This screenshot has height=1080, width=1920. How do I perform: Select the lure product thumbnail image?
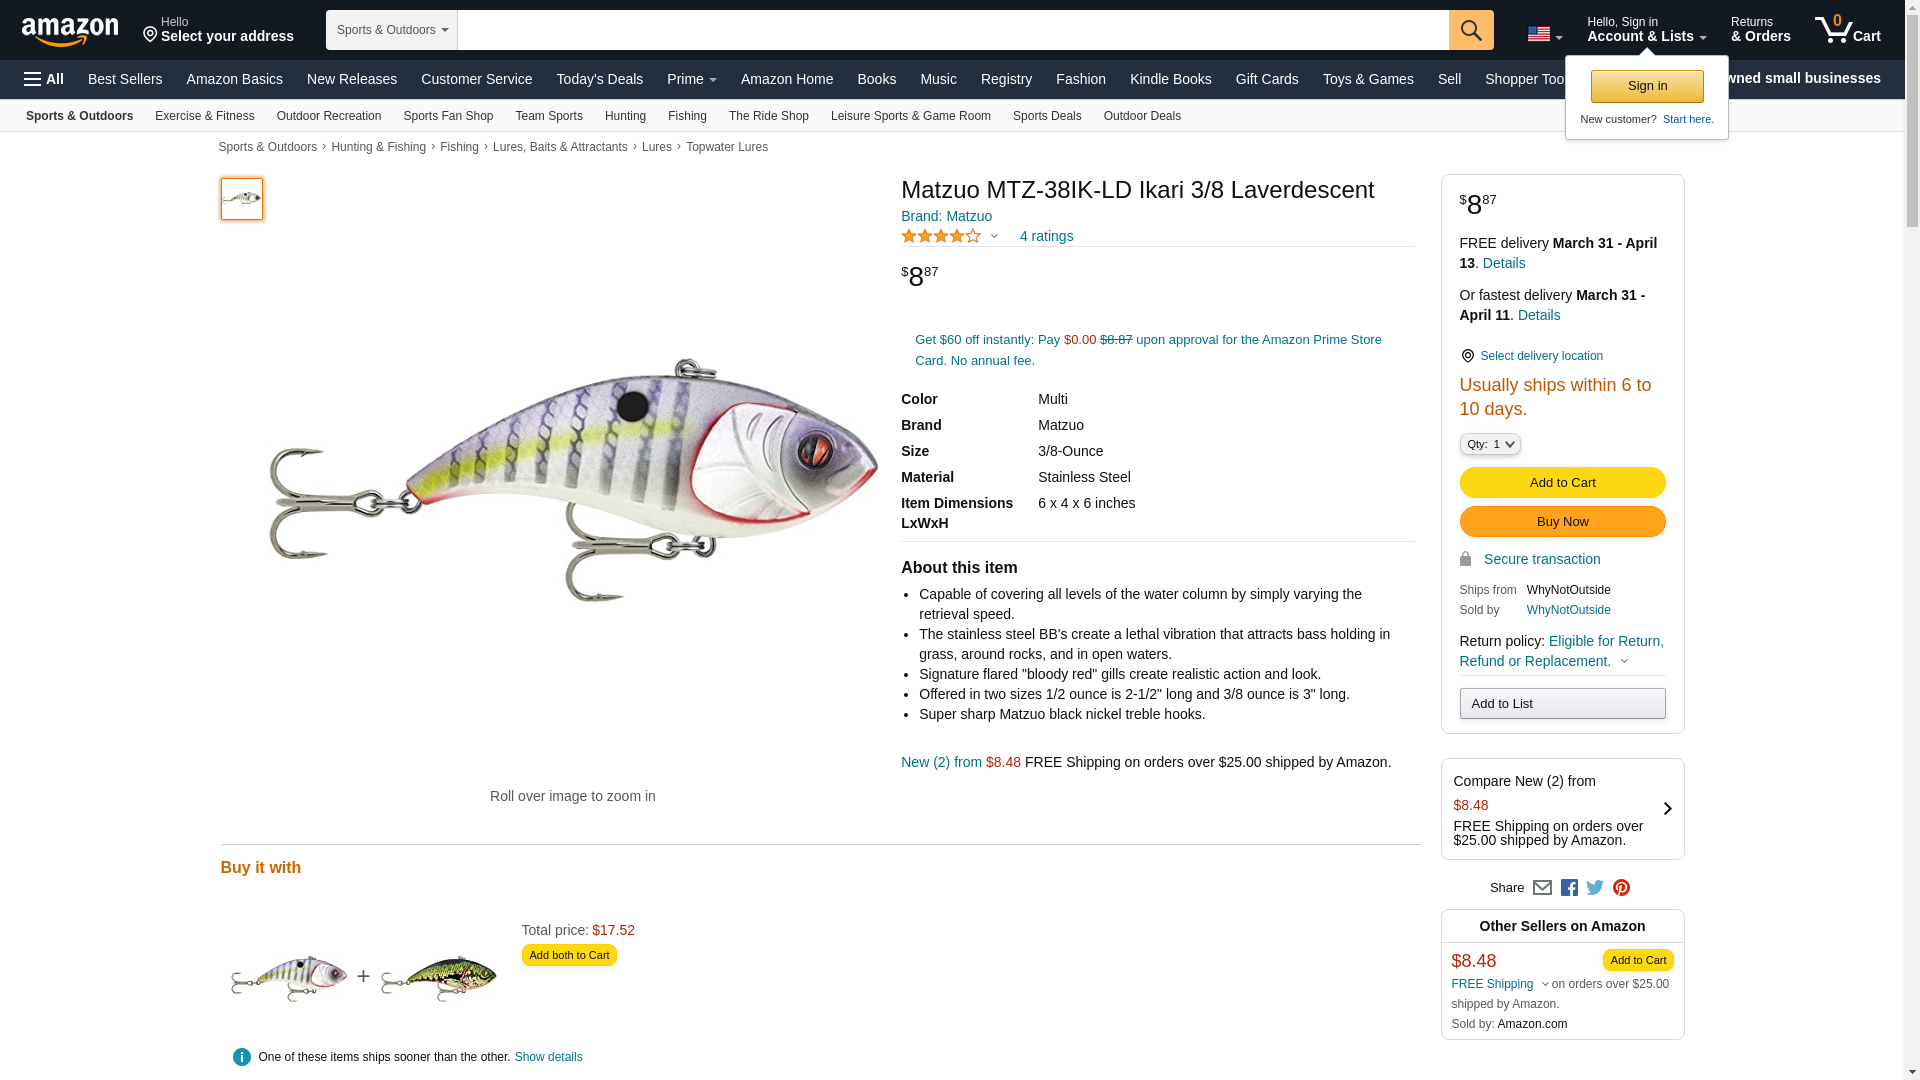[242, 199]
